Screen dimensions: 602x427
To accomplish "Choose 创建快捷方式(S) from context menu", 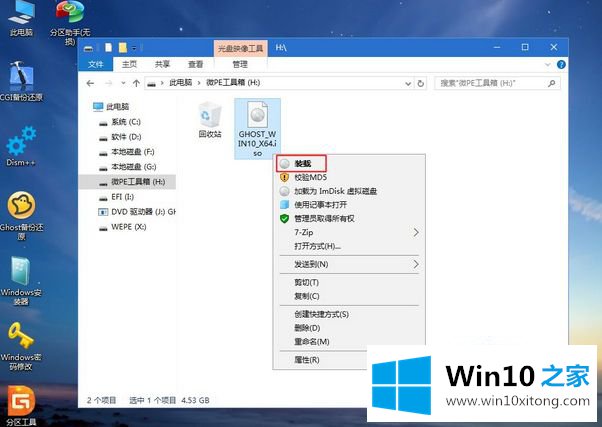I will (349, 314).
